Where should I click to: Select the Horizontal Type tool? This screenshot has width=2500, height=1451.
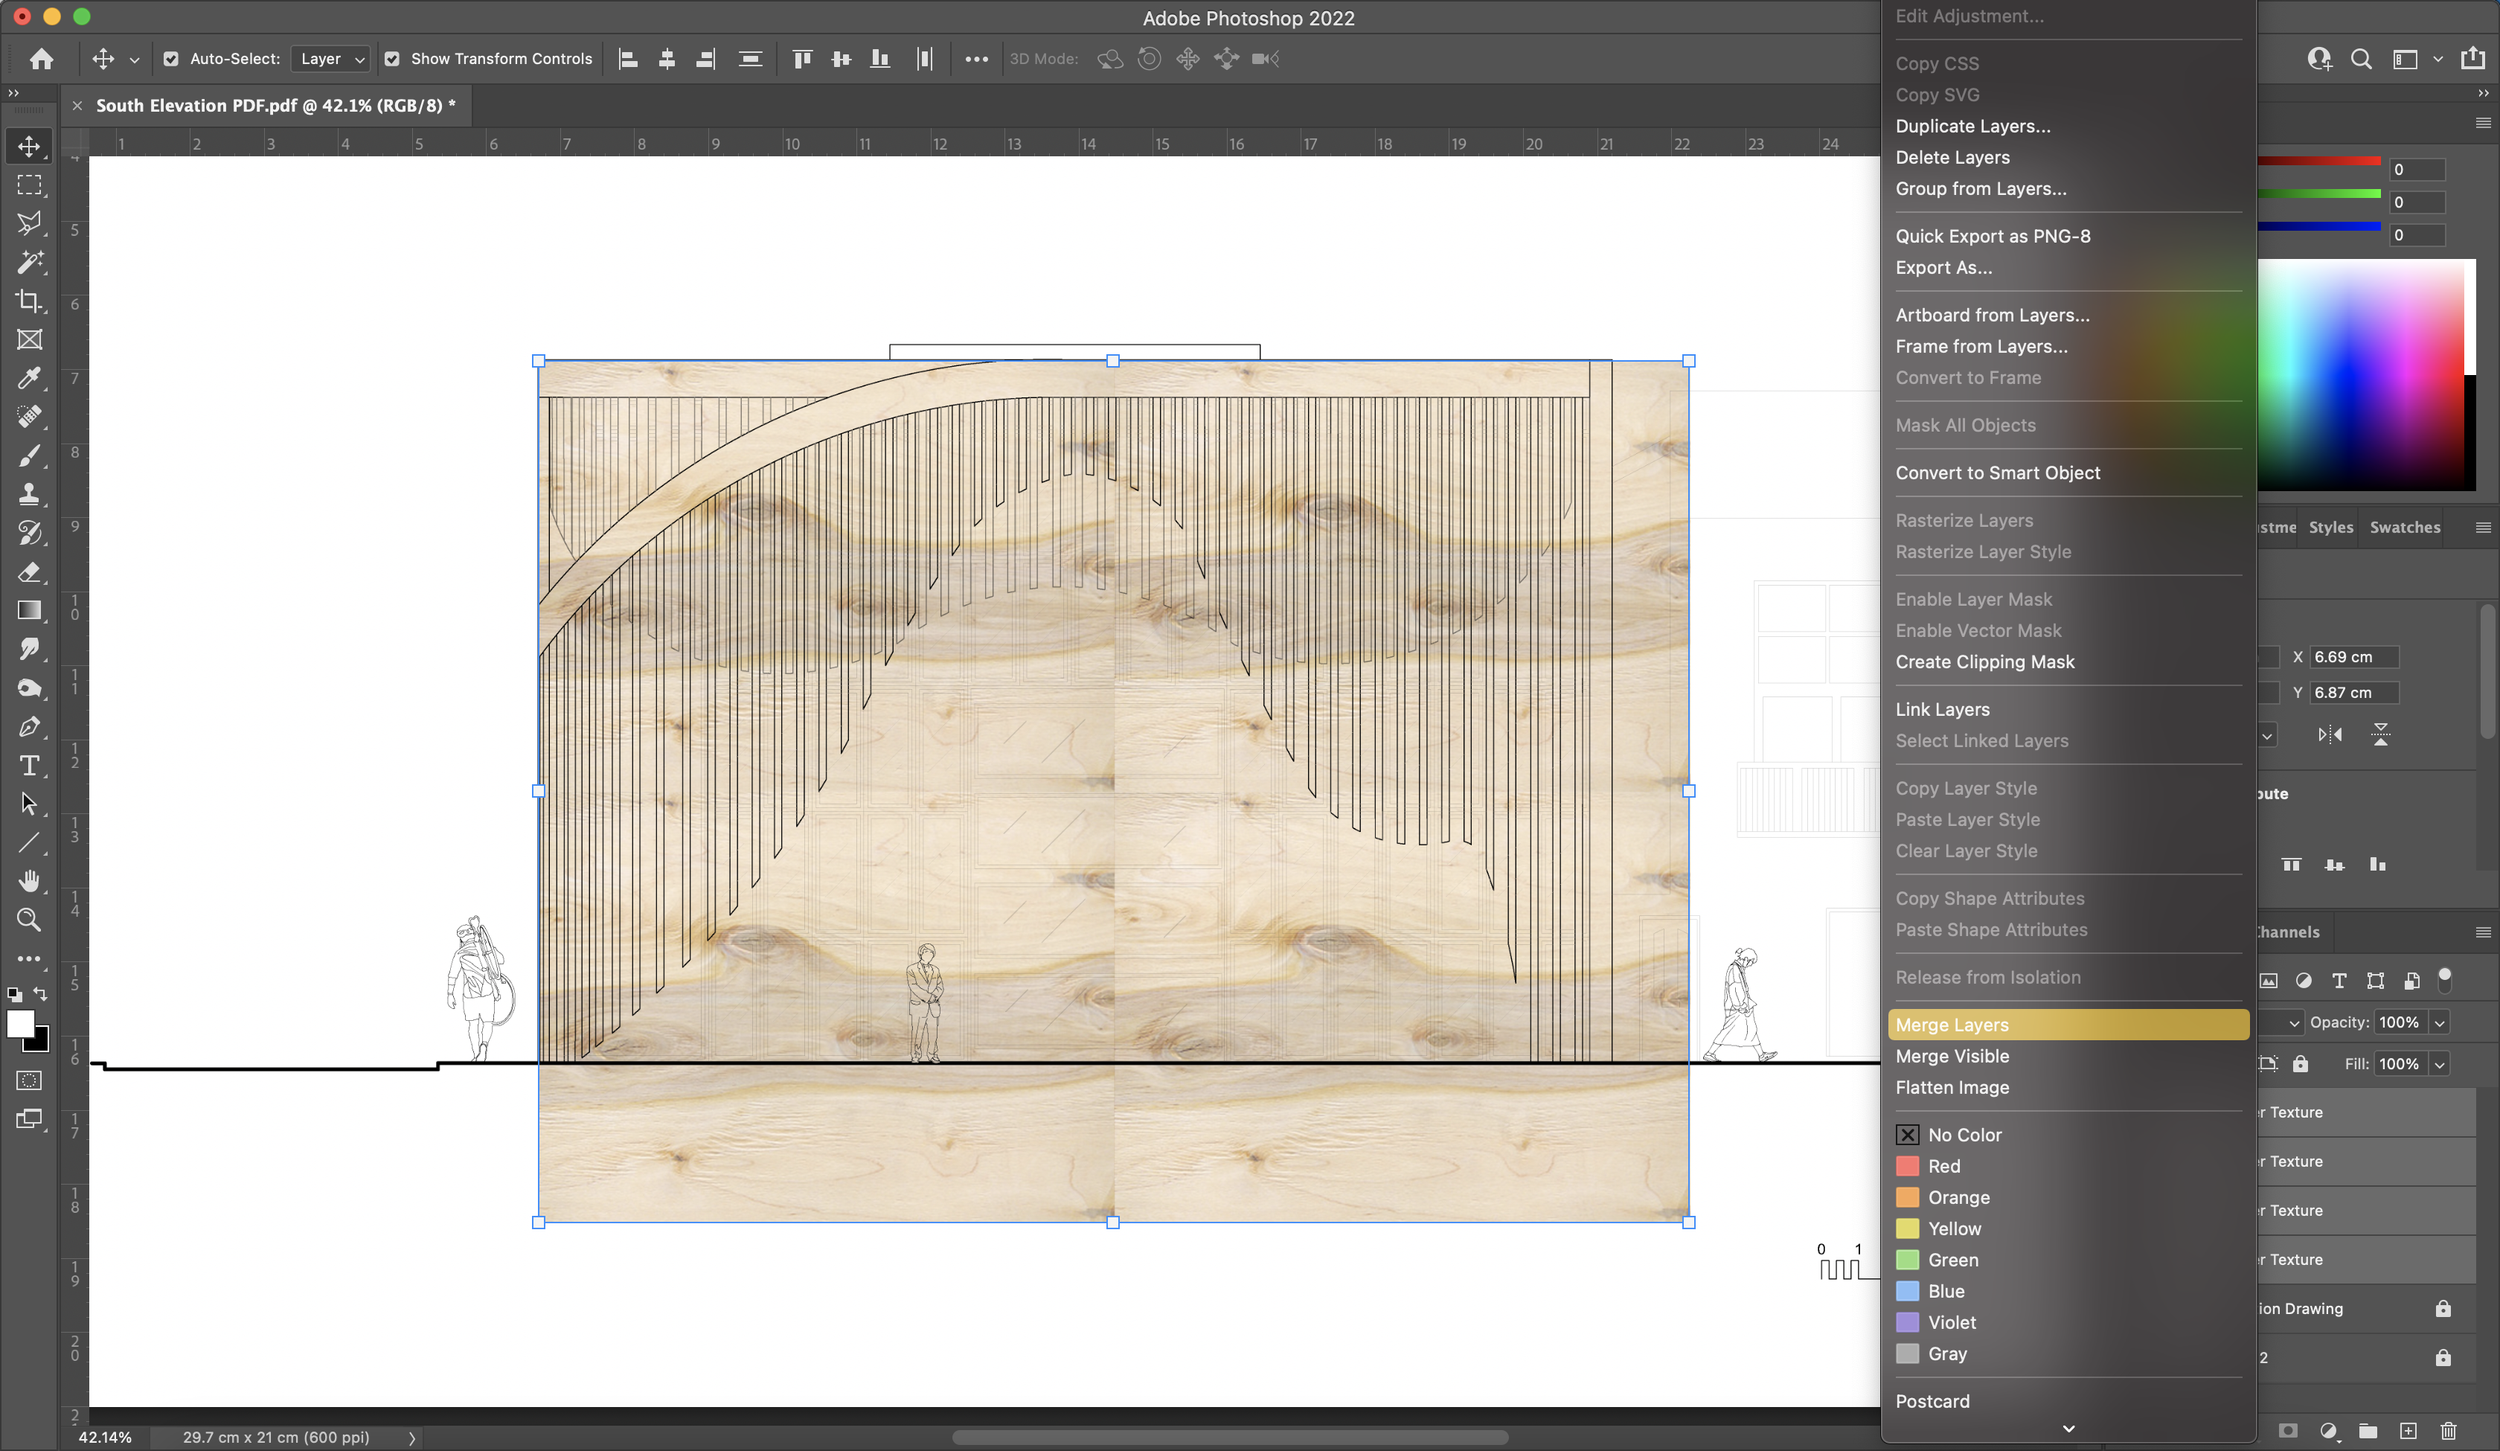click(29, 766)
